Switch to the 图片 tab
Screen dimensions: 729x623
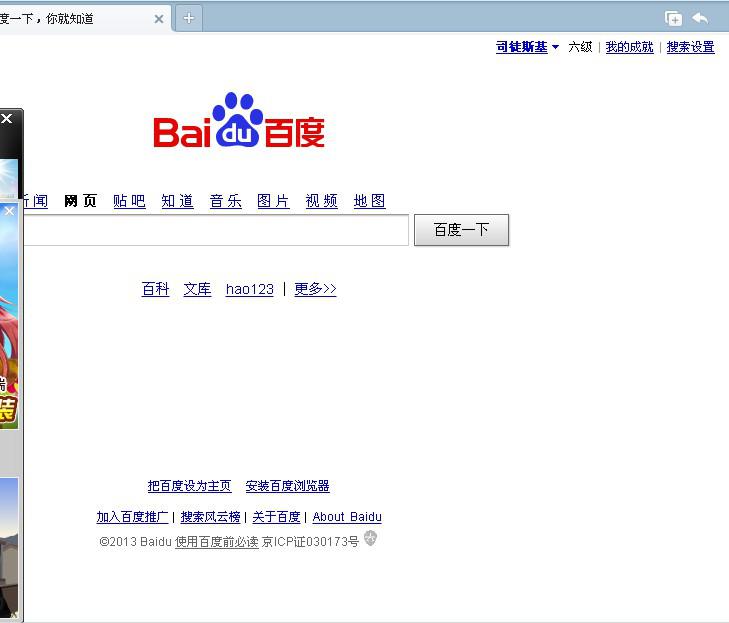coord(273,201)
